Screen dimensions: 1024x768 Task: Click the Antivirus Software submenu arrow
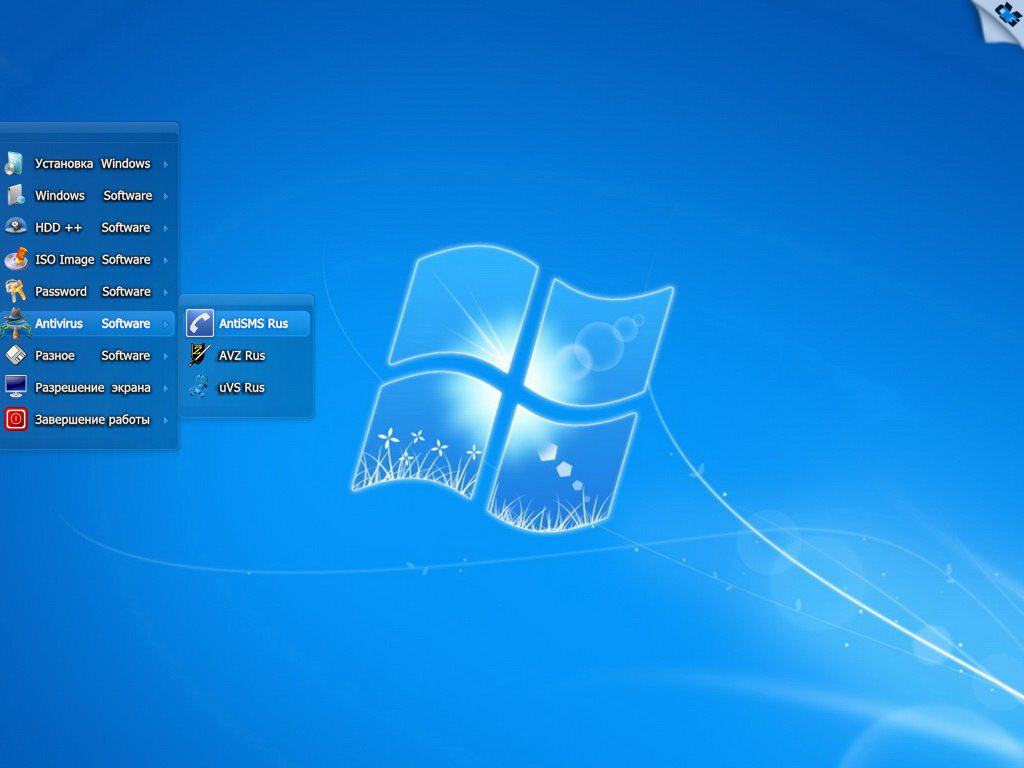coord(166,324)
